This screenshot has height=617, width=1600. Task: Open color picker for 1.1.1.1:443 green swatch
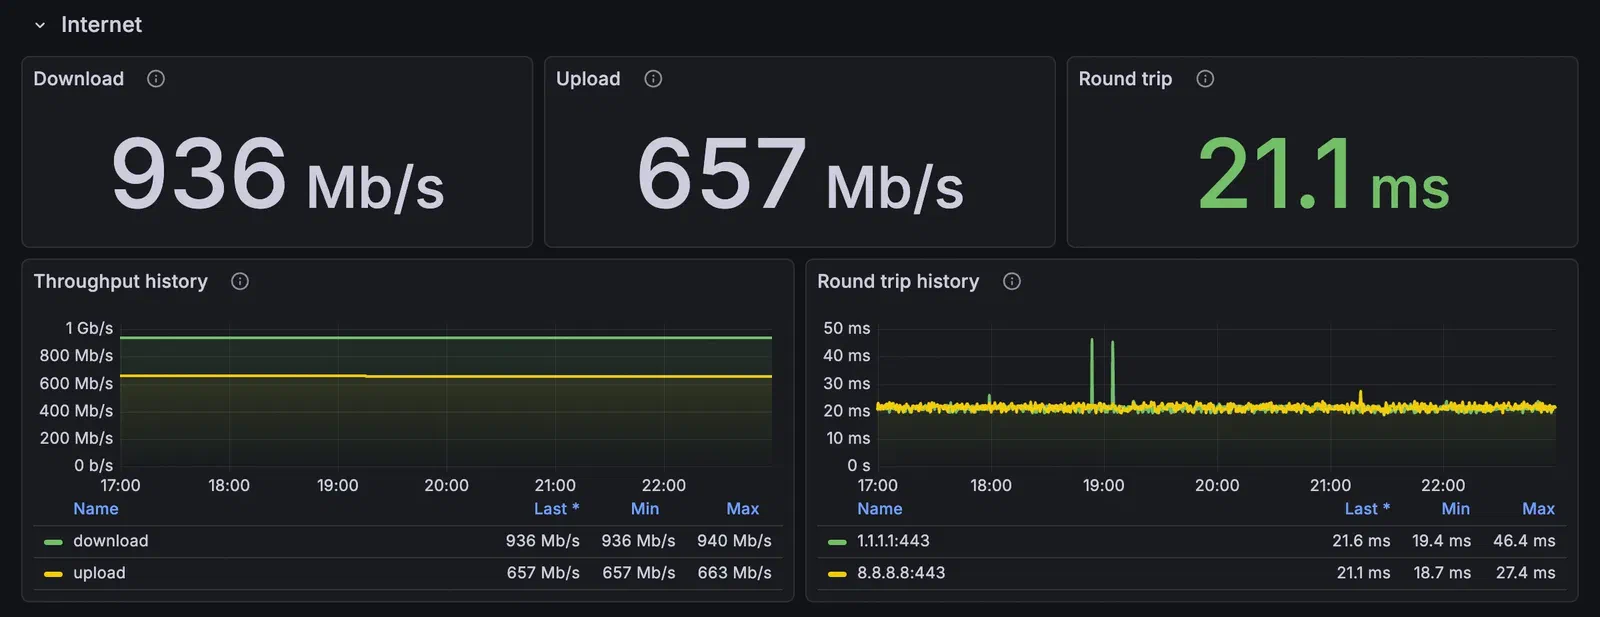(838, 542)
